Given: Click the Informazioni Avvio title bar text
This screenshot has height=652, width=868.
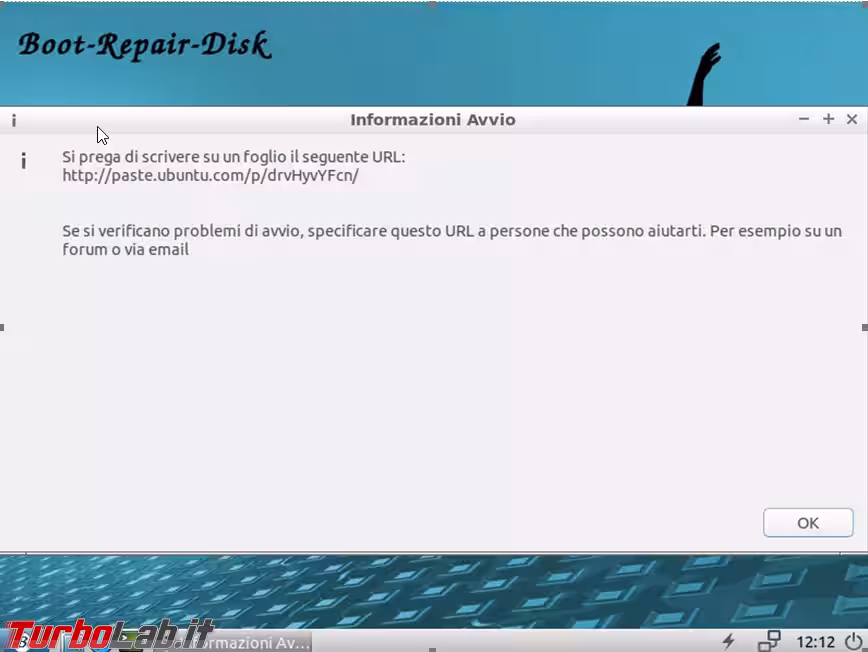Looking at the screenshot, I should click(x=433, y=119).
